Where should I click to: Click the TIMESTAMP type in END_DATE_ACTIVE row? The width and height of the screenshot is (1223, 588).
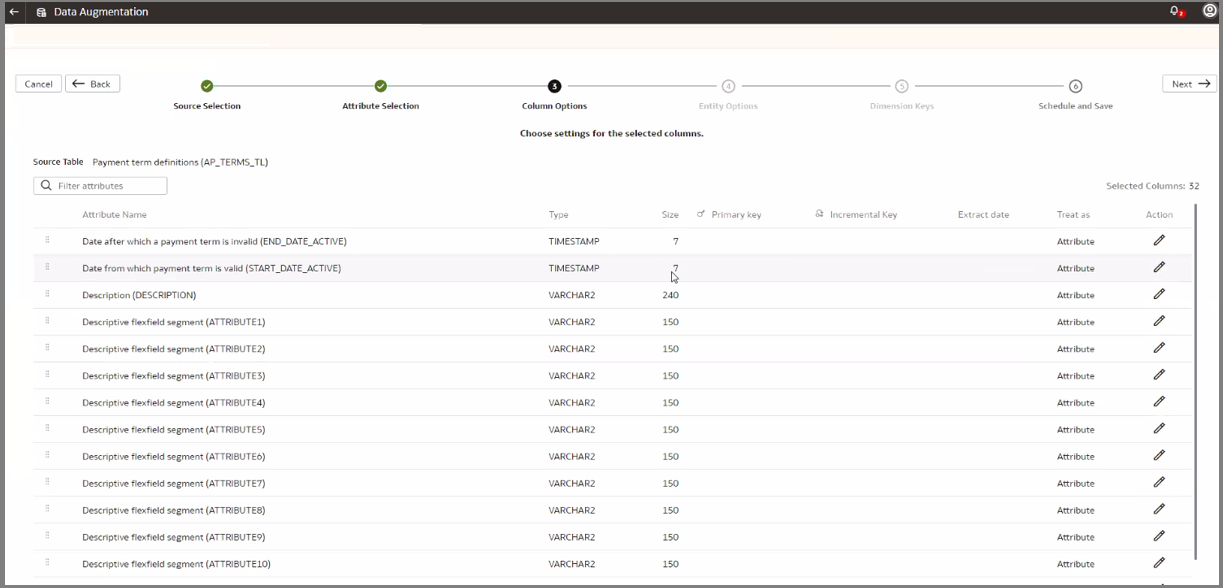click(x=574, y=241)
